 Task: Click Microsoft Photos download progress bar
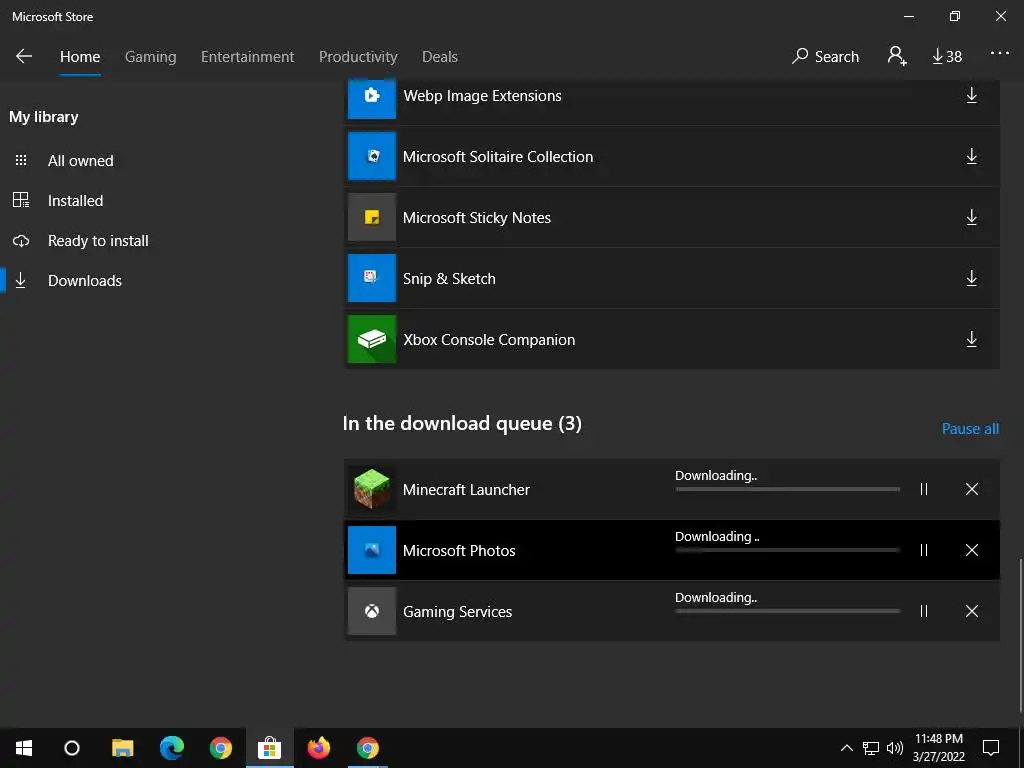(788, 551)
